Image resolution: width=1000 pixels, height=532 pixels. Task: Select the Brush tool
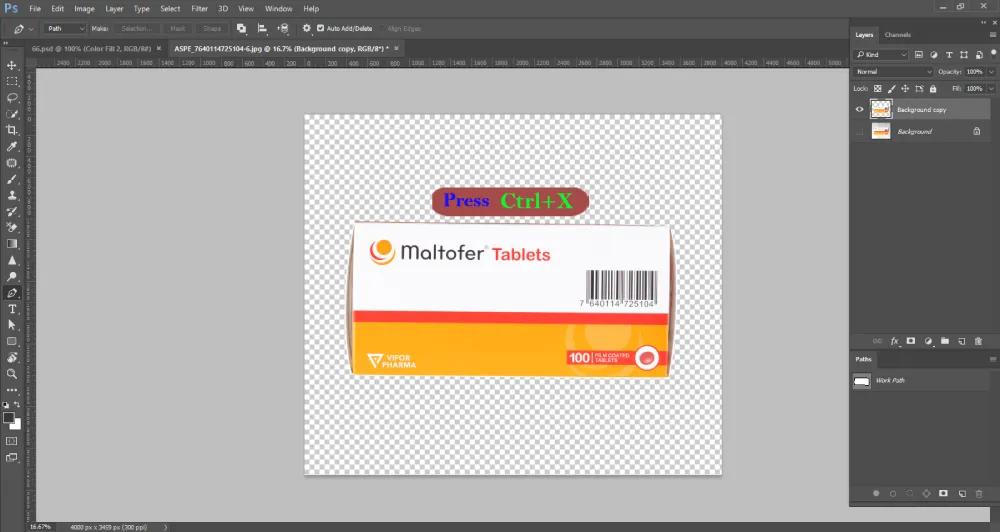11,179
